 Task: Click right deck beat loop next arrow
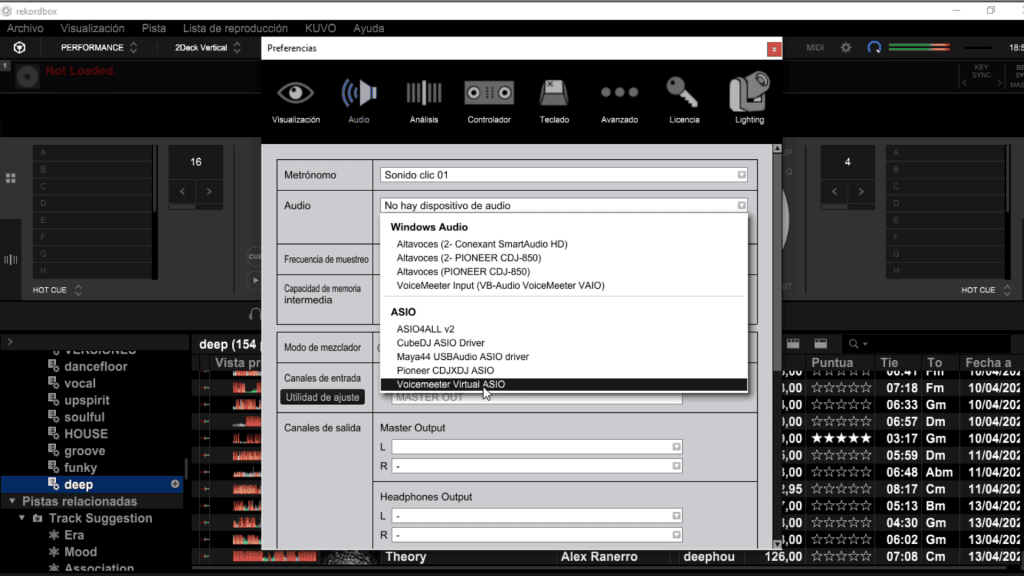pyautogui.click(x=861, y=191)
